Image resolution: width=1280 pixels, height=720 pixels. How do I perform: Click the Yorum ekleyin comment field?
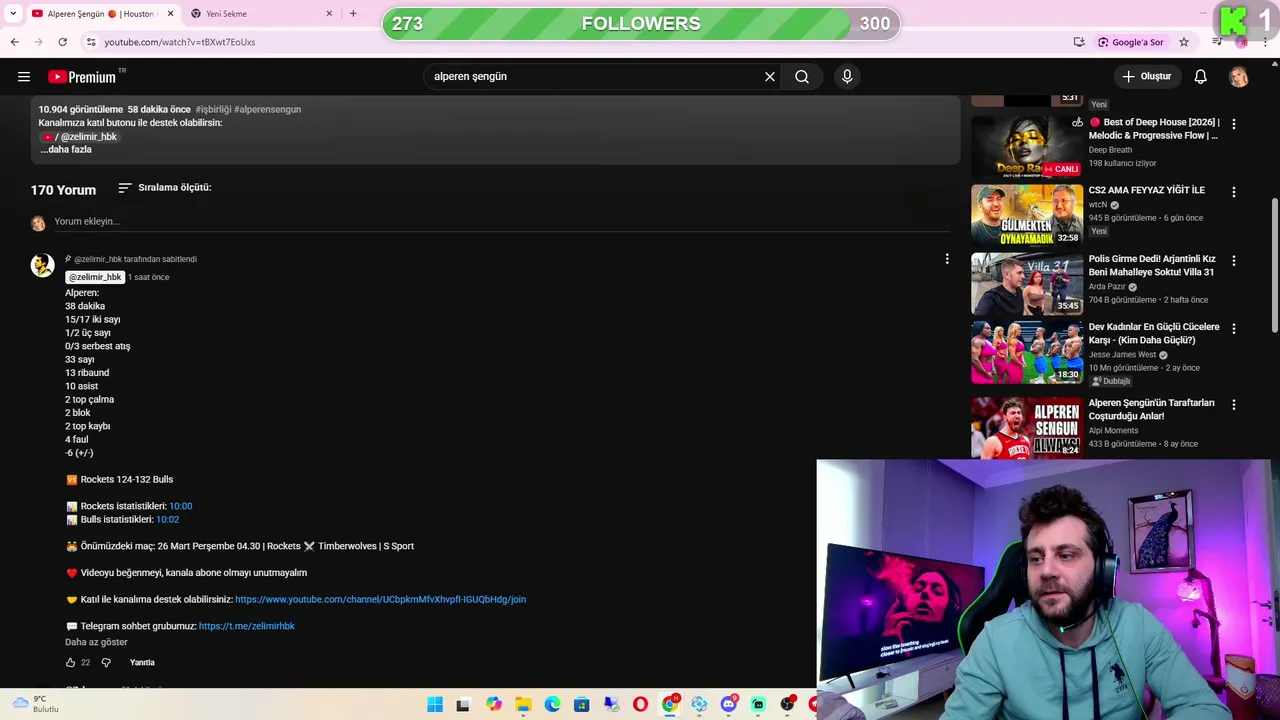tap(500, 222)
